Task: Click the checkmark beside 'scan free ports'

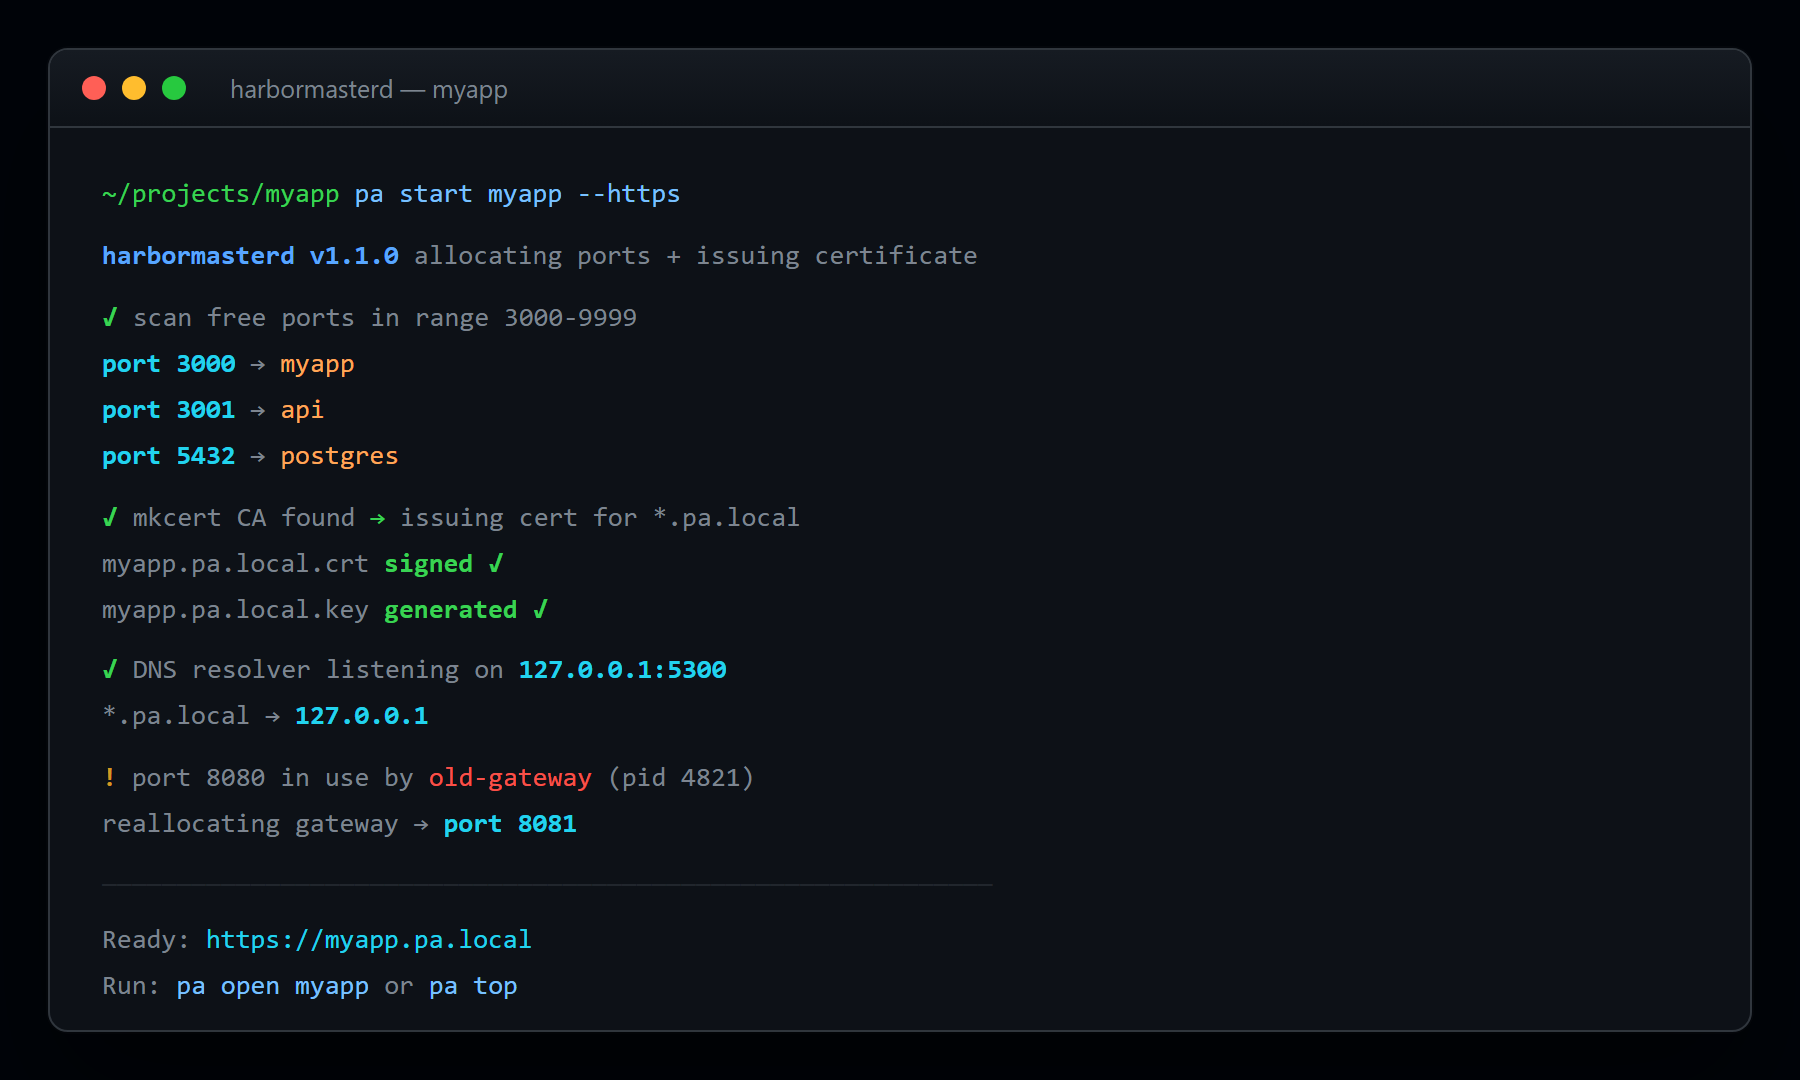Action: pyautogui.click(x=110, y=318)
